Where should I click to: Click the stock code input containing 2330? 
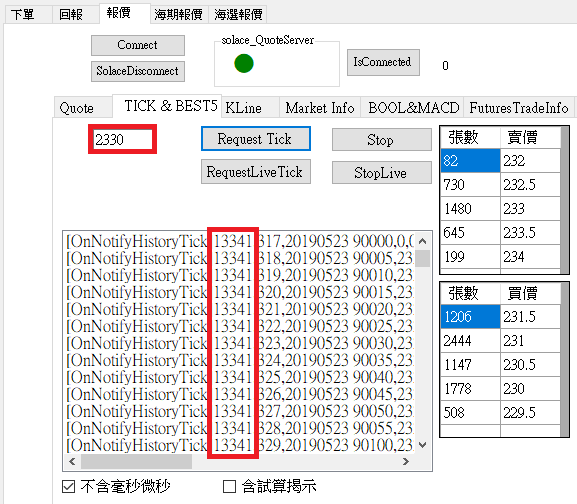[x=123, y=139]
